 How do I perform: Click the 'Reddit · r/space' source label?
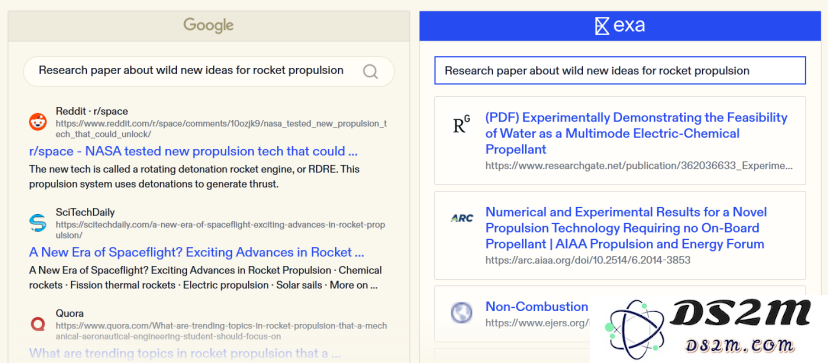[92, 111]
